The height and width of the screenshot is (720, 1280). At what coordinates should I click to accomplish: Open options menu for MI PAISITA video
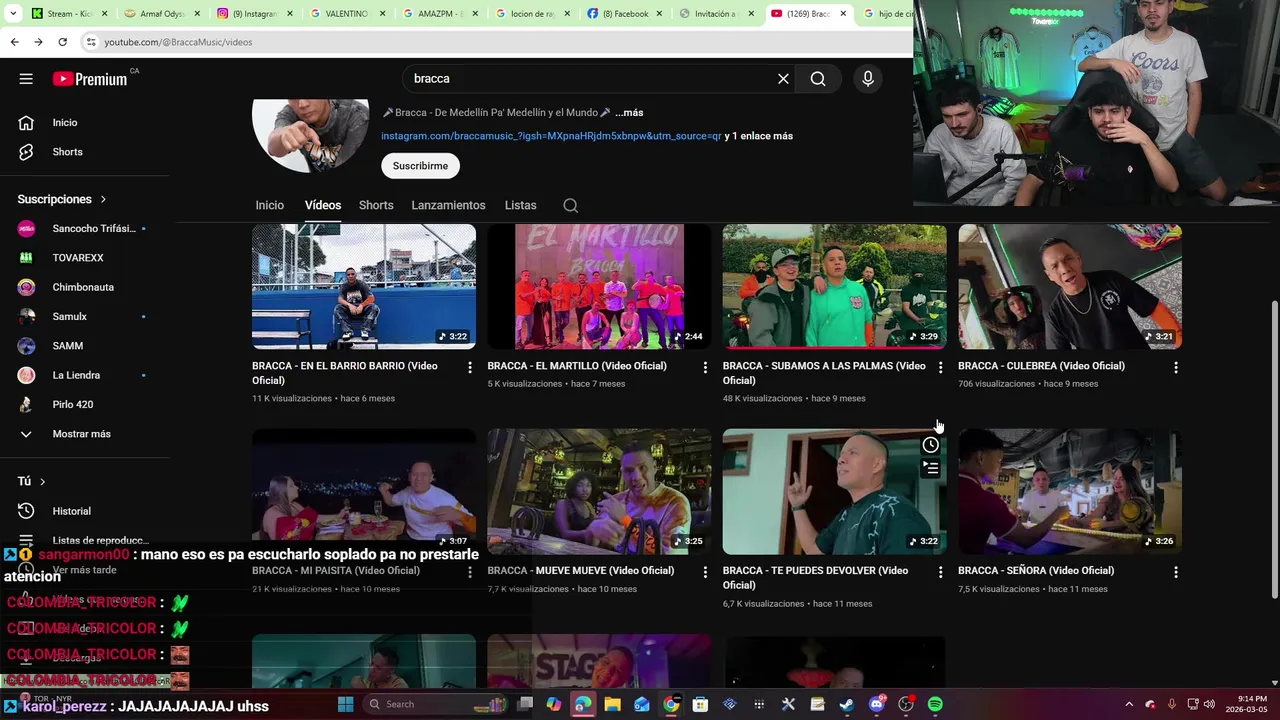(x=470, y=572)
